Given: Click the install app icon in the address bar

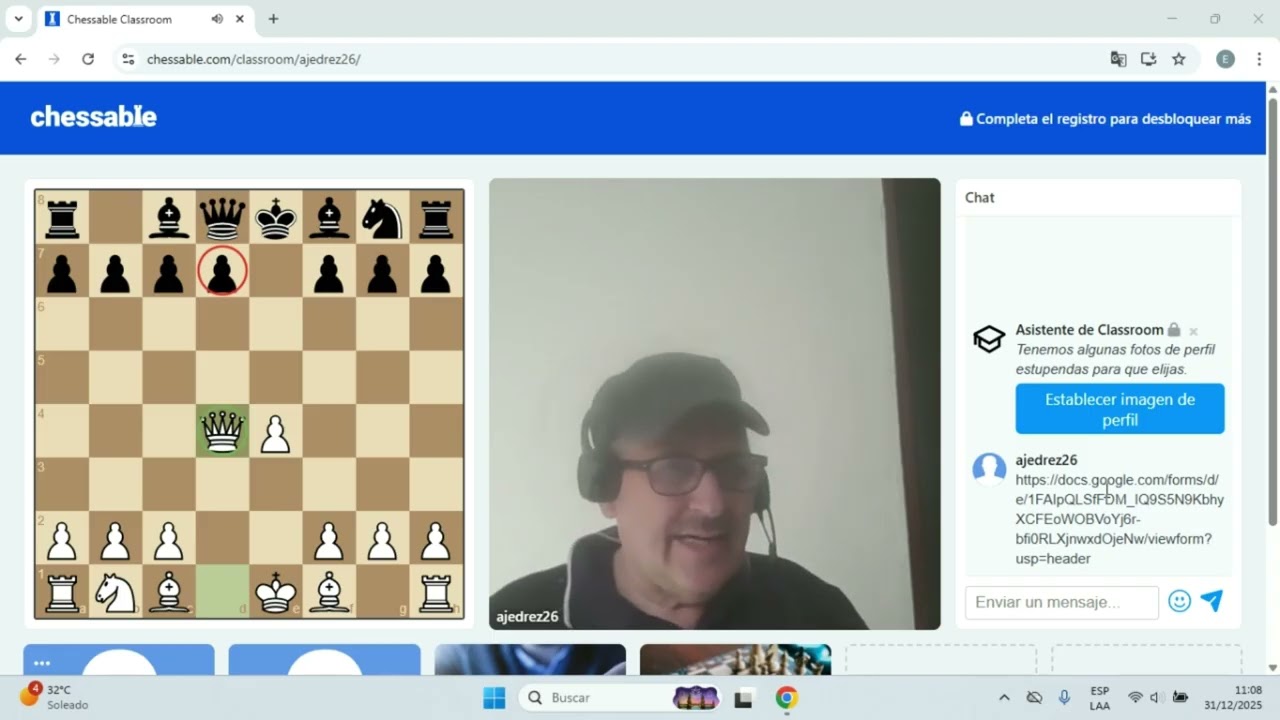Looking at the screenshot, I should [x=1148, y=59].
